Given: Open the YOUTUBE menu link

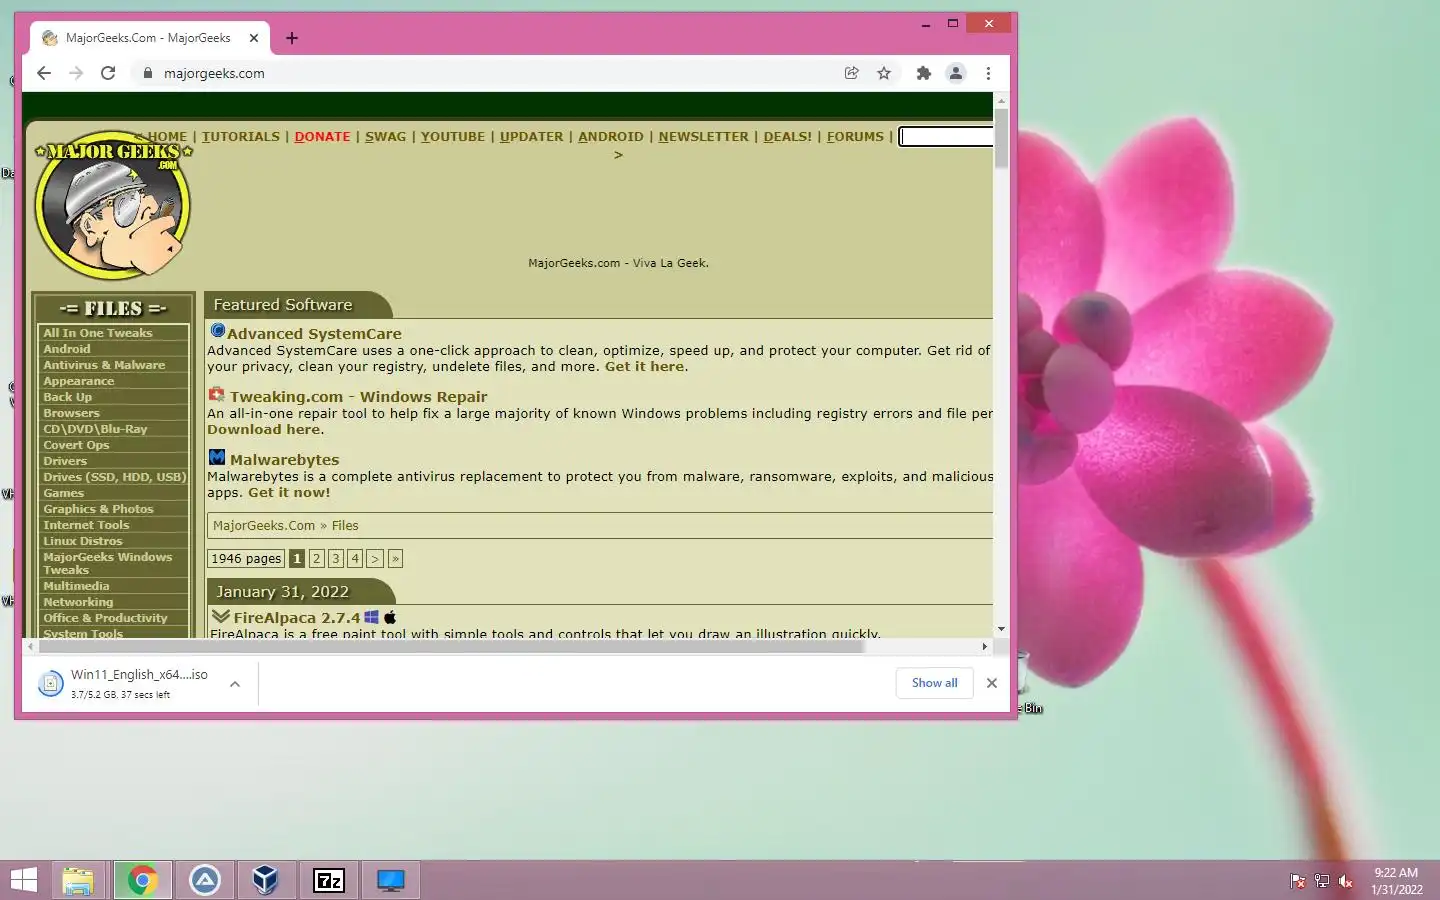Looking at the screenshot, I should click(x=453, y=137).
